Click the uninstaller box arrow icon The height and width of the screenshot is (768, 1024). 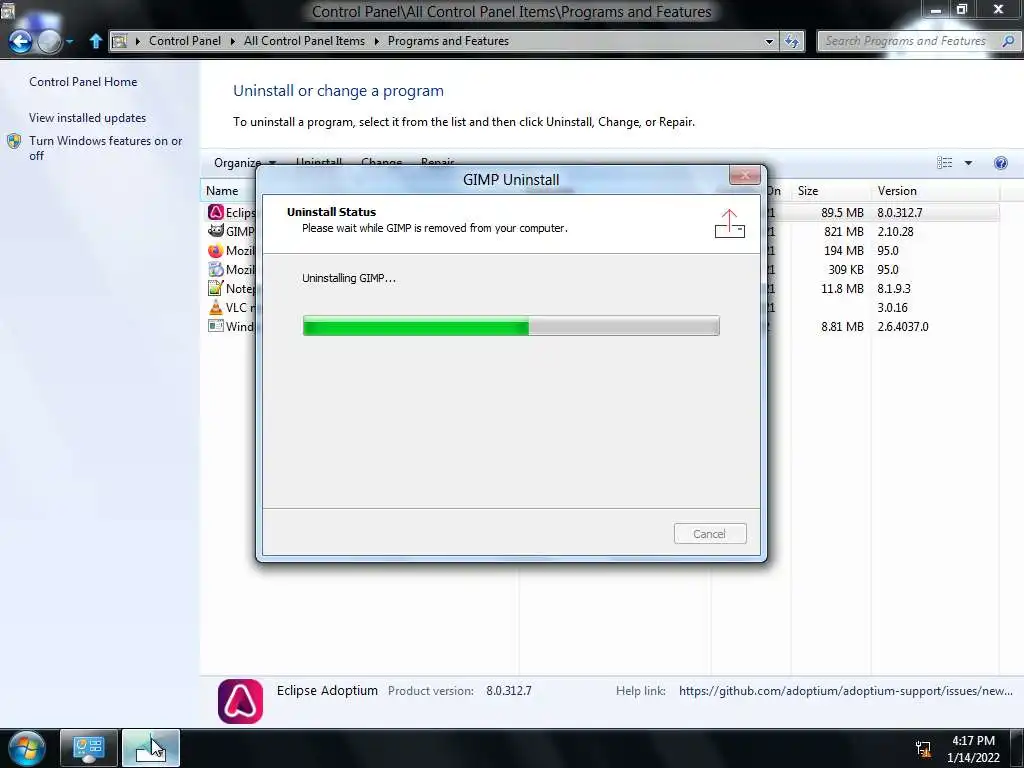(x=729, y=223)
